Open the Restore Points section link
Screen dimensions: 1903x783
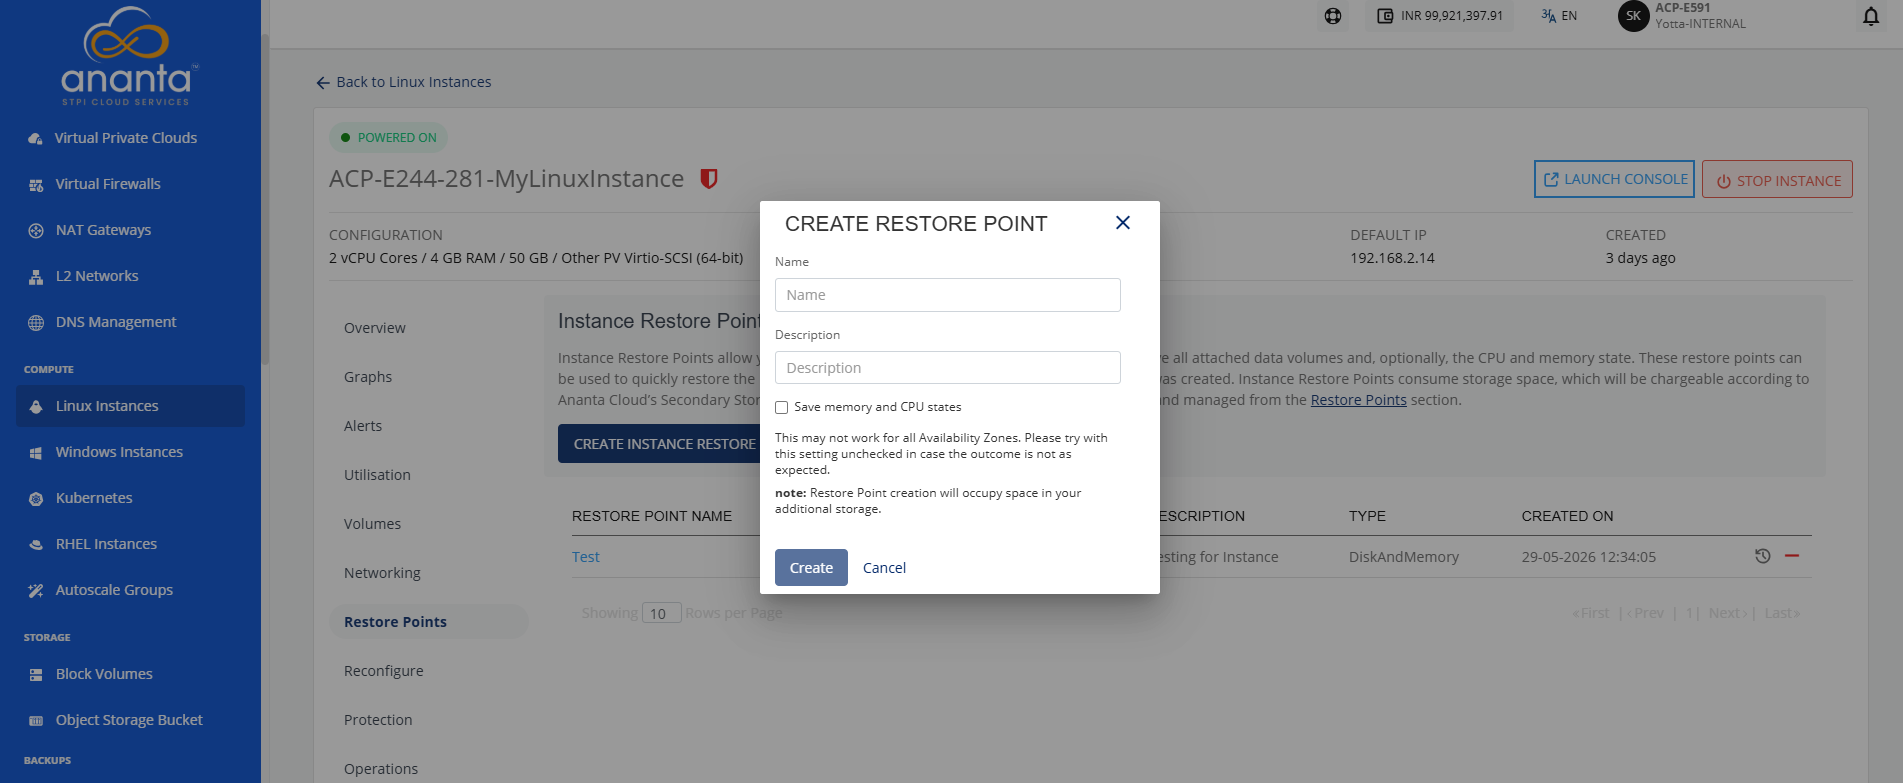click(x=1358, y=400)
